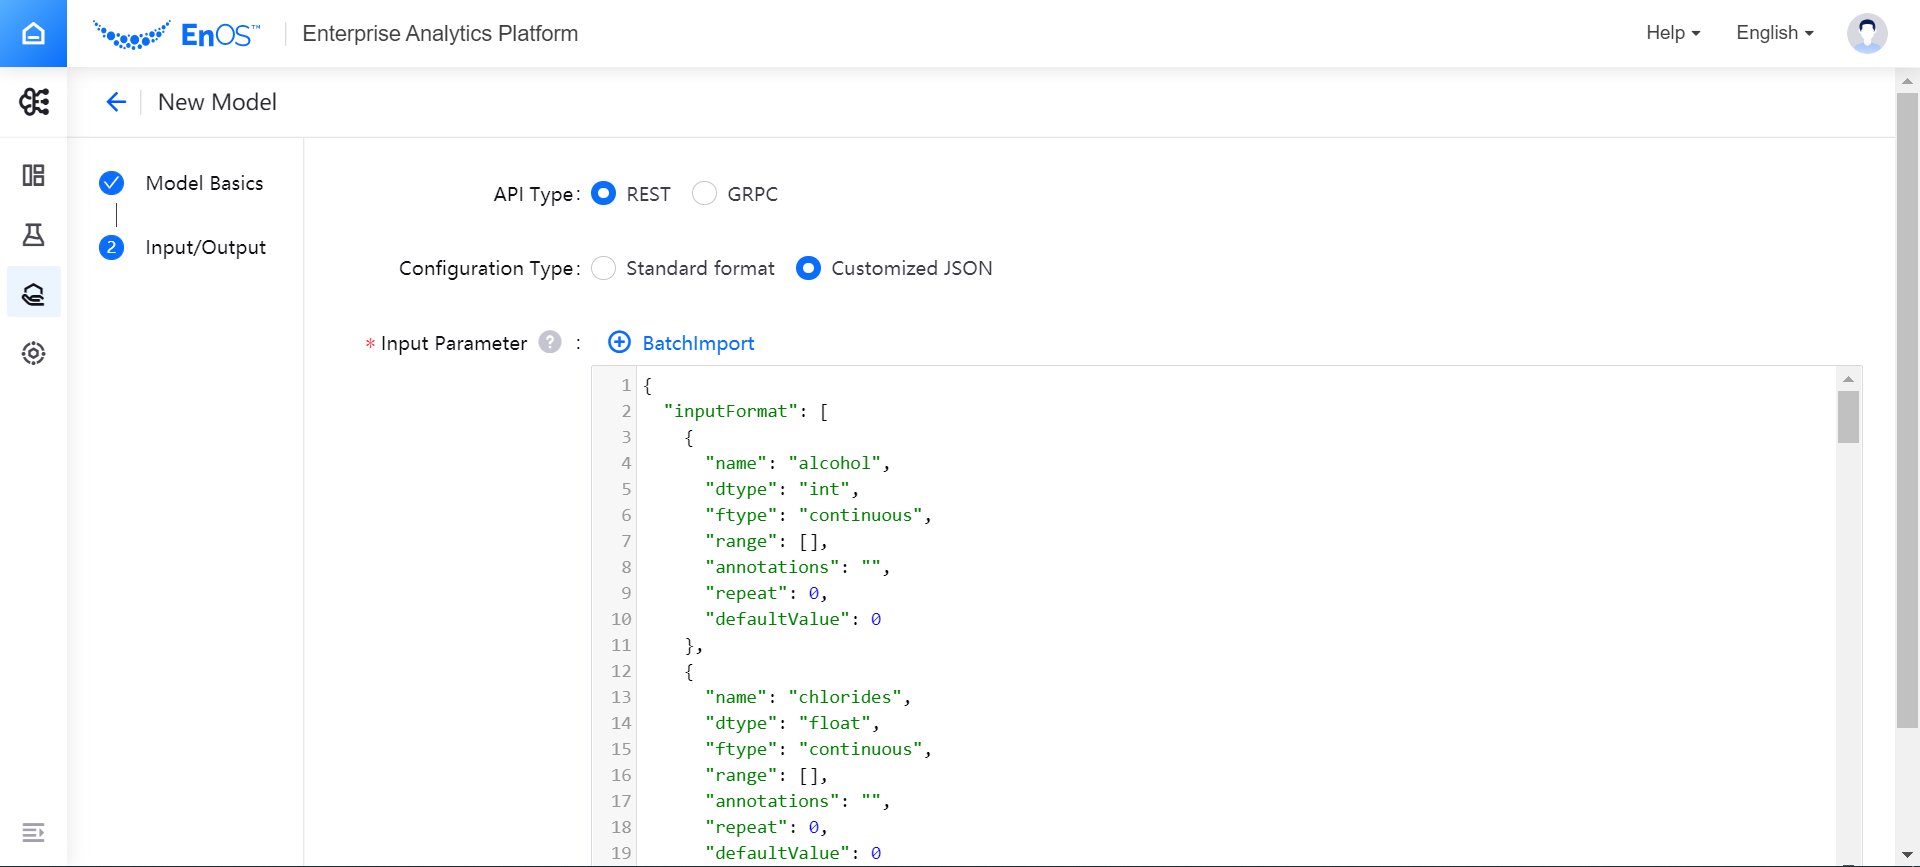Open the user avatar menu
Image resolution: width=1920 pixels, height=867 pixels.
tap(1867, 33)
